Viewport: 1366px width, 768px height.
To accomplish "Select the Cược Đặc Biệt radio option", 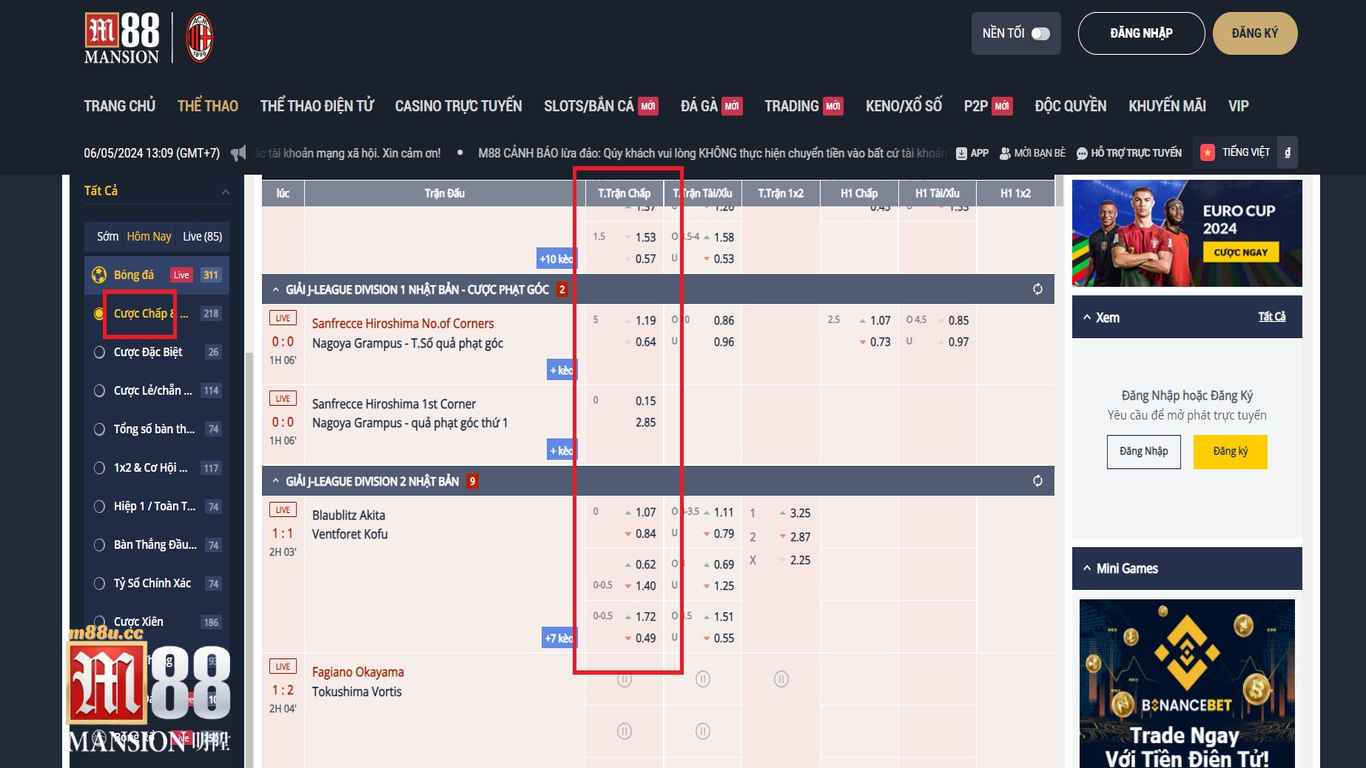I will point(99,352).
